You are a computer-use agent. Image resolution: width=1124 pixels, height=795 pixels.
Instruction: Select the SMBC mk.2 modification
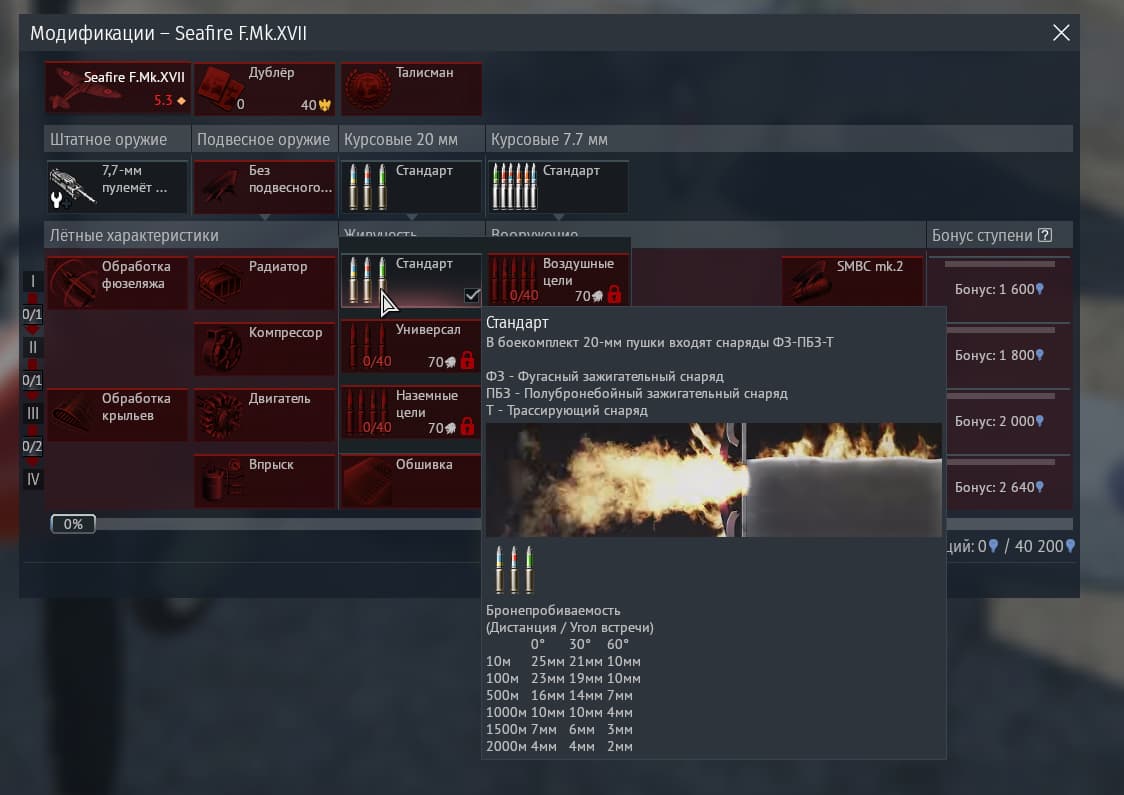pos(852,281)
